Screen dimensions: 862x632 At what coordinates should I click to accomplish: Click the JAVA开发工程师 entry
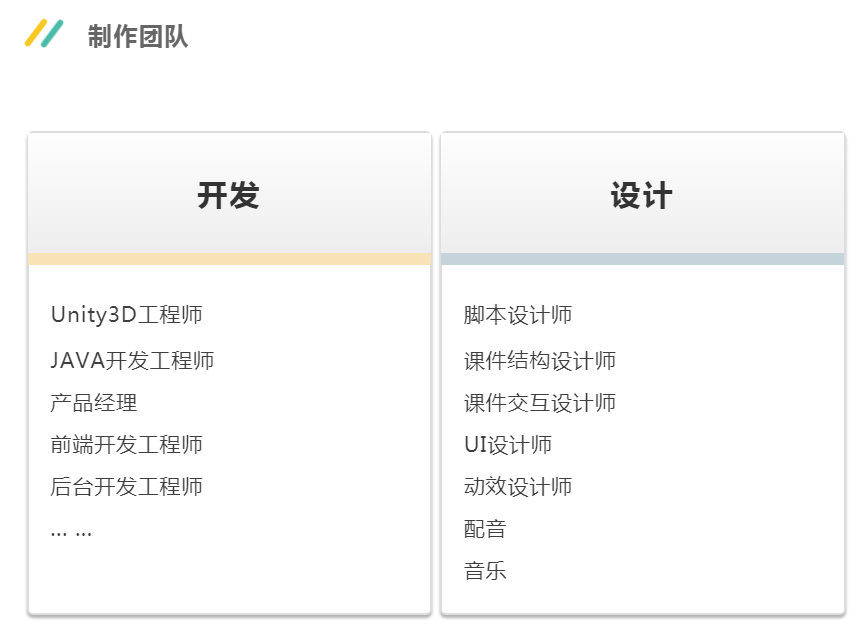coord(132,360)
